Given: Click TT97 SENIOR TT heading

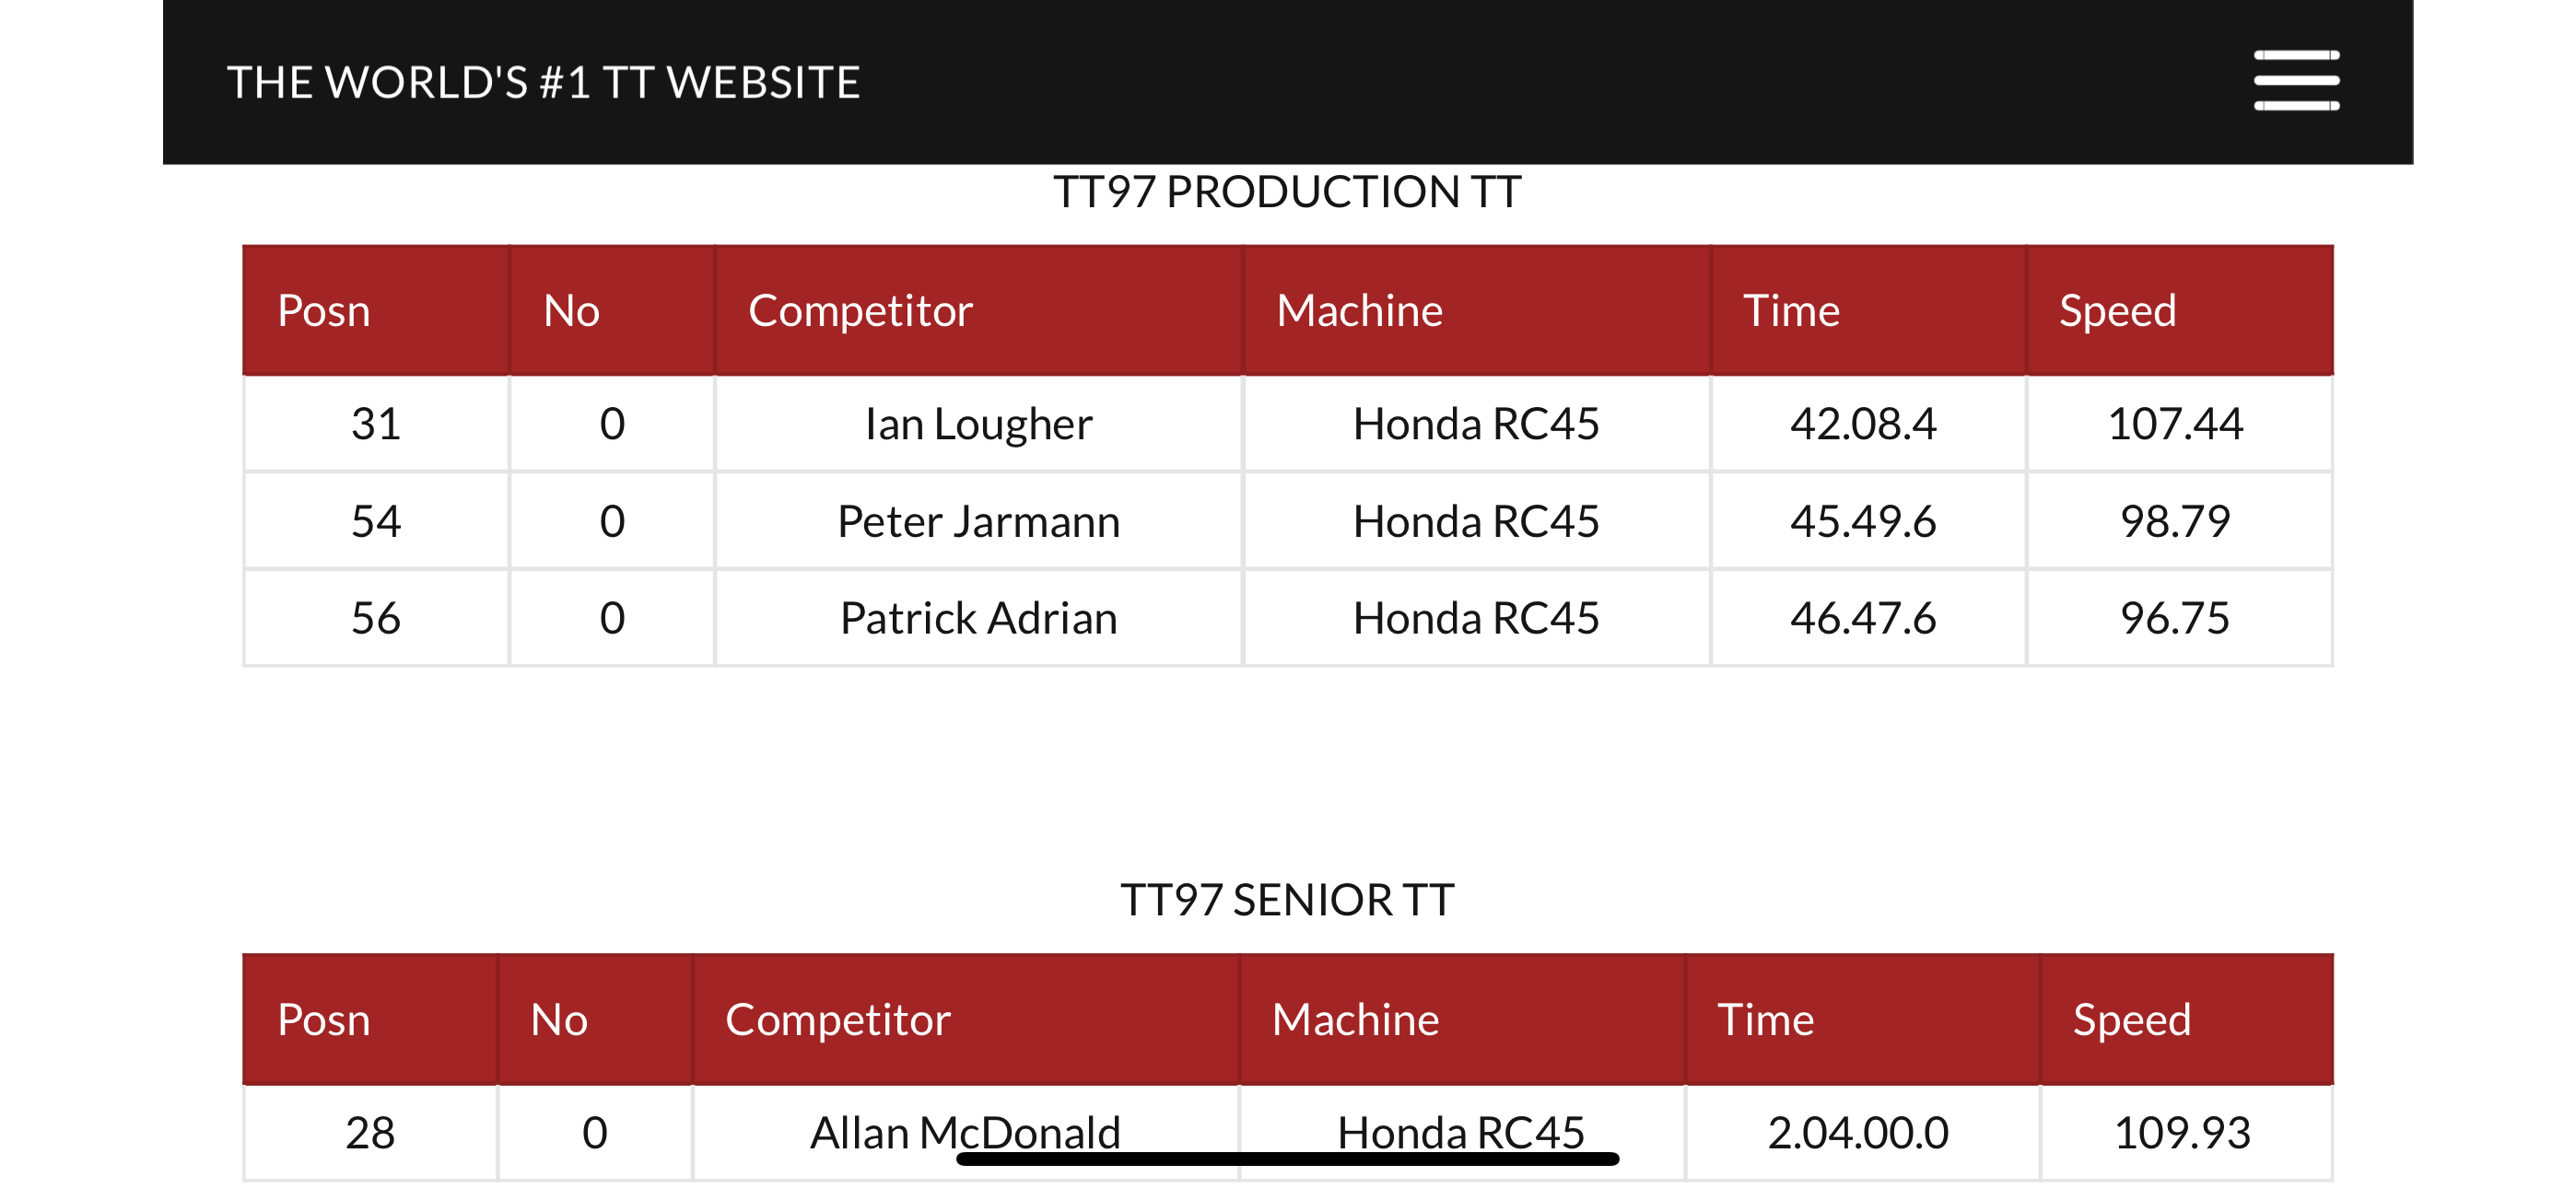Looking at the screenshot, I should [1287, 900].
